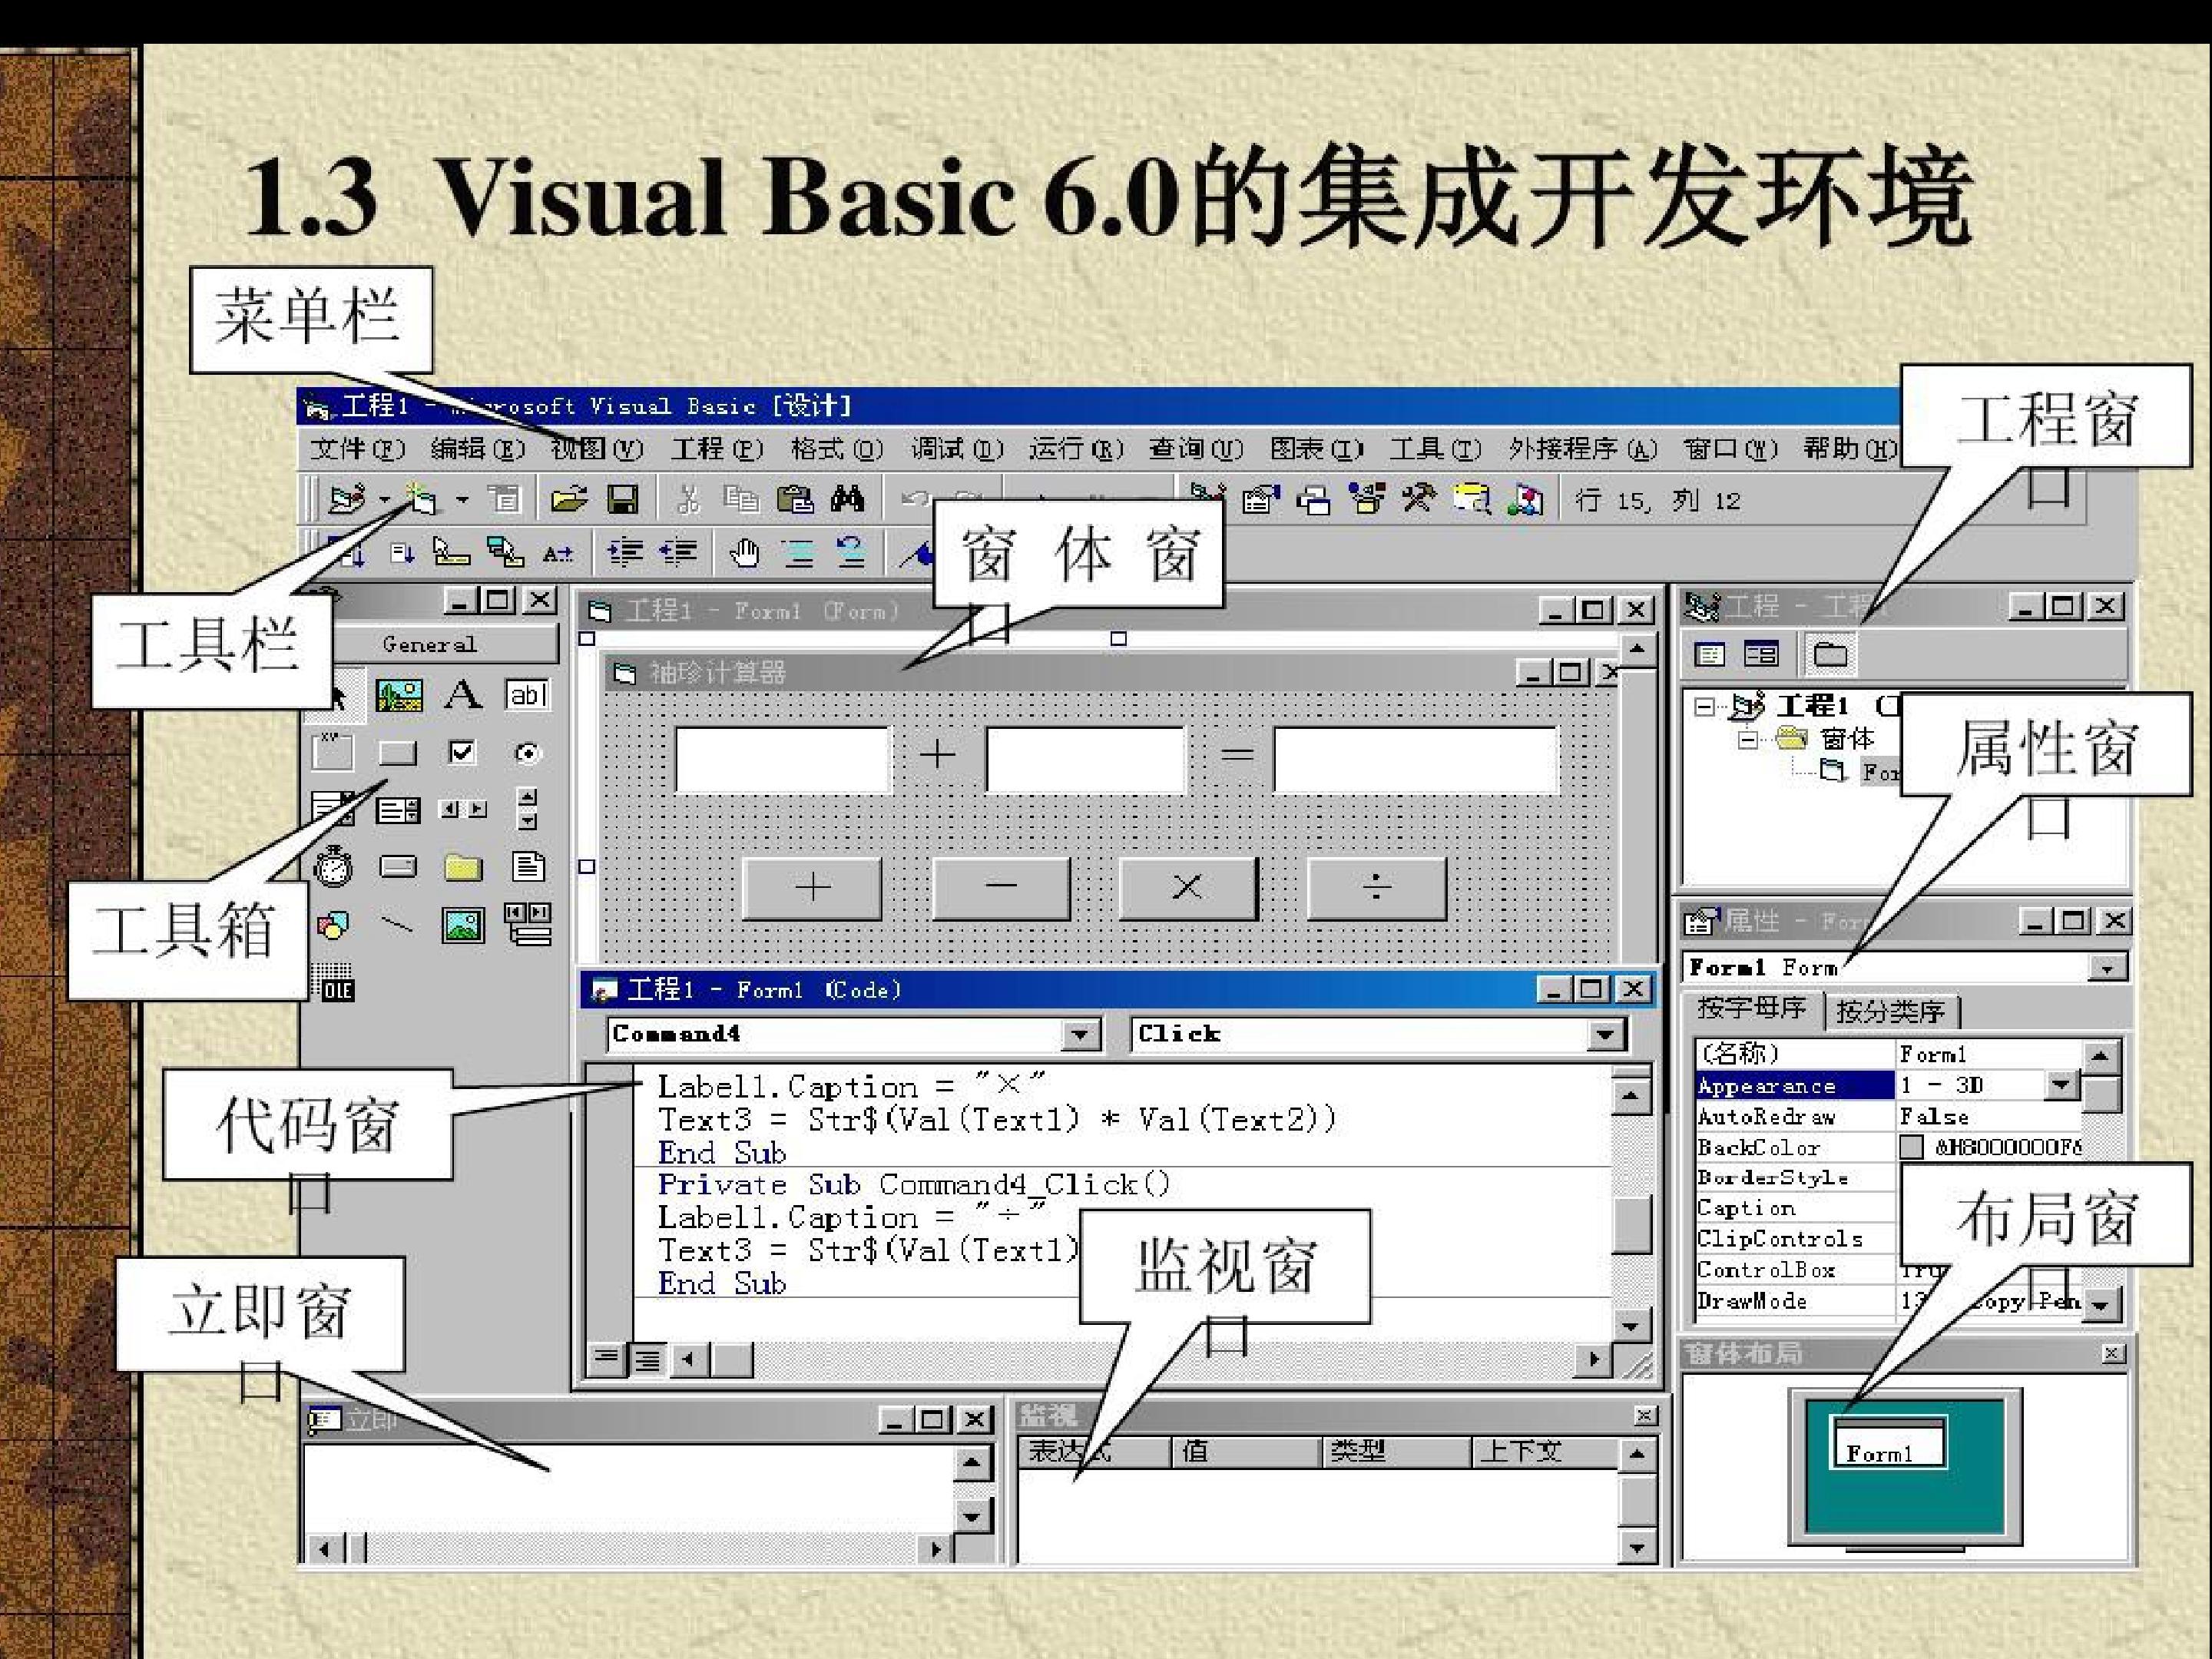
Task: Click the BackColor color swatch
Action: click(x=1911, y=1147)
